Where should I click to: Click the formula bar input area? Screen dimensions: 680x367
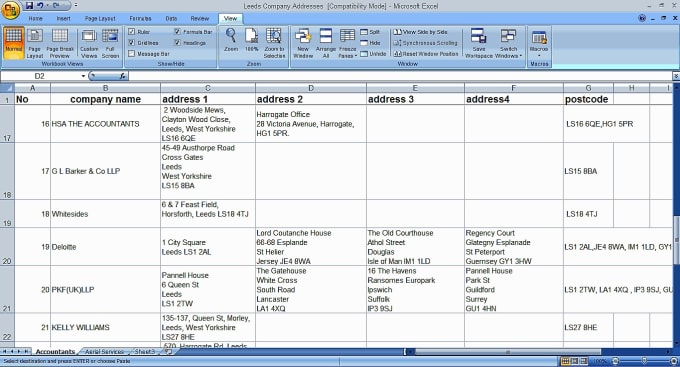pos(399,76)
